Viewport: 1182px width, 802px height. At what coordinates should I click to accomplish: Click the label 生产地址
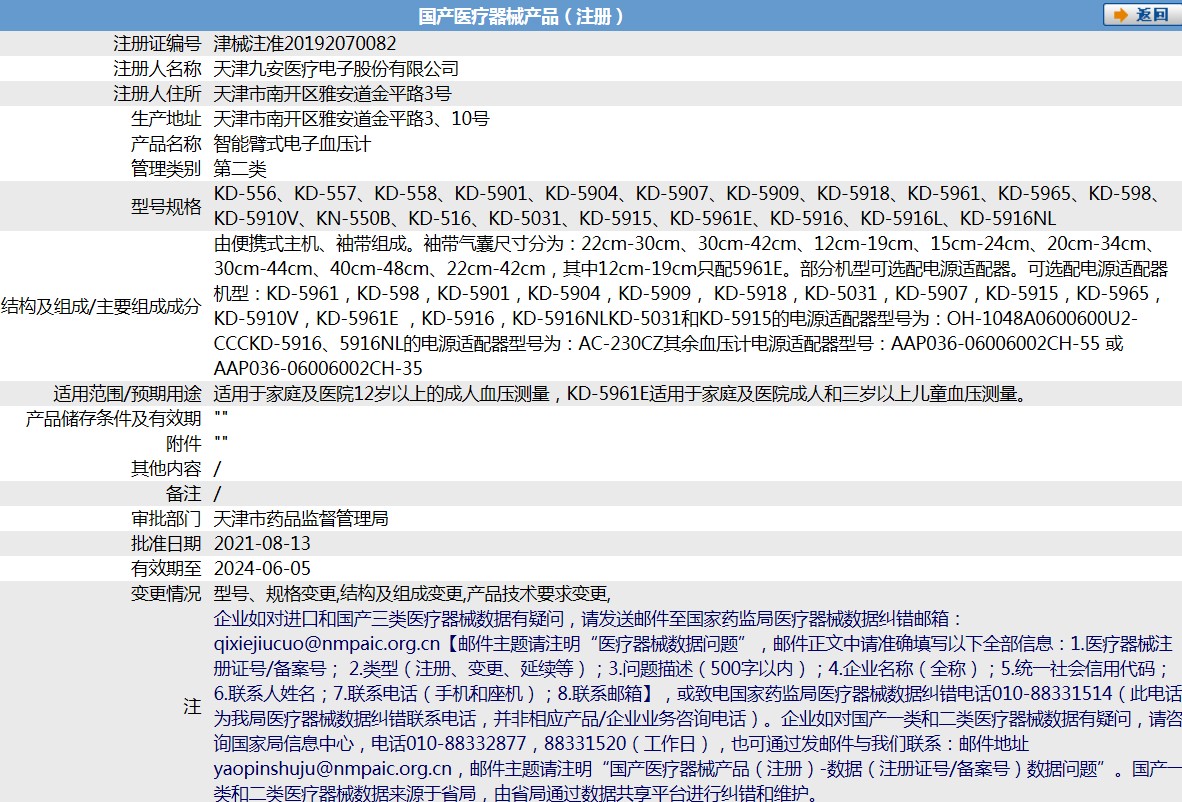point(166,118)
